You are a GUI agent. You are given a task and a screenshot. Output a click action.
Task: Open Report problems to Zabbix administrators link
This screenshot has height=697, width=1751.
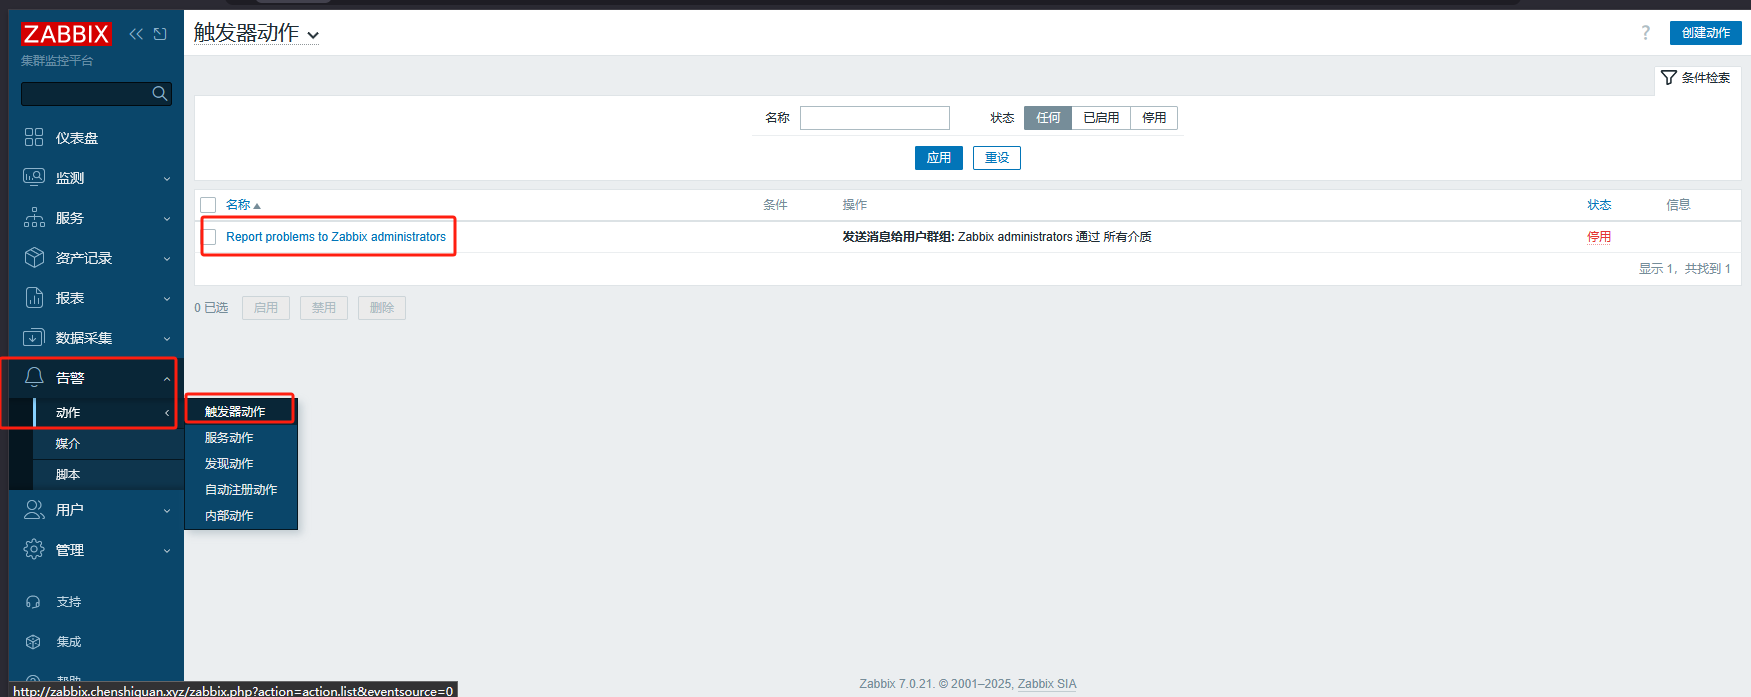click(x=336, y=237)
